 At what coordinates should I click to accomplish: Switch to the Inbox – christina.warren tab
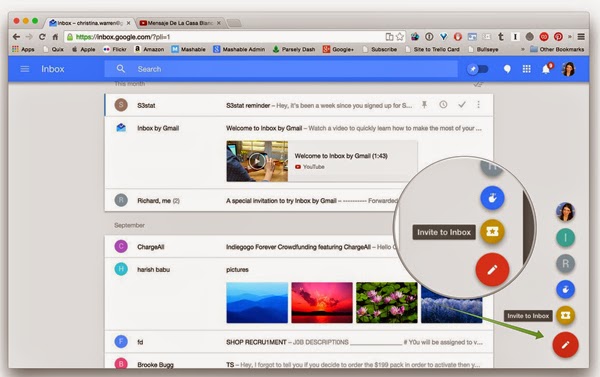[x=90, y=23]
